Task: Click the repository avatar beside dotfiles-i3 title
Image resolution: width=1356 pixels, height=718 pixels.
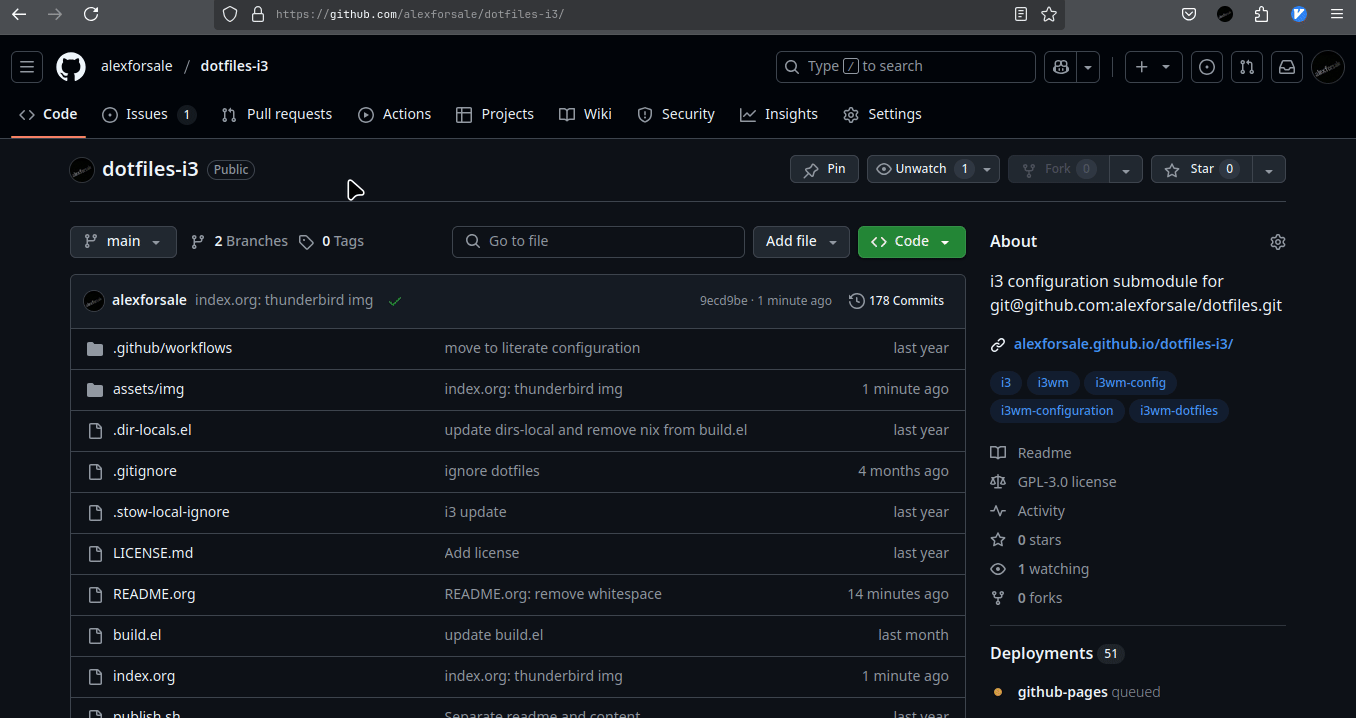Action: 82,170
